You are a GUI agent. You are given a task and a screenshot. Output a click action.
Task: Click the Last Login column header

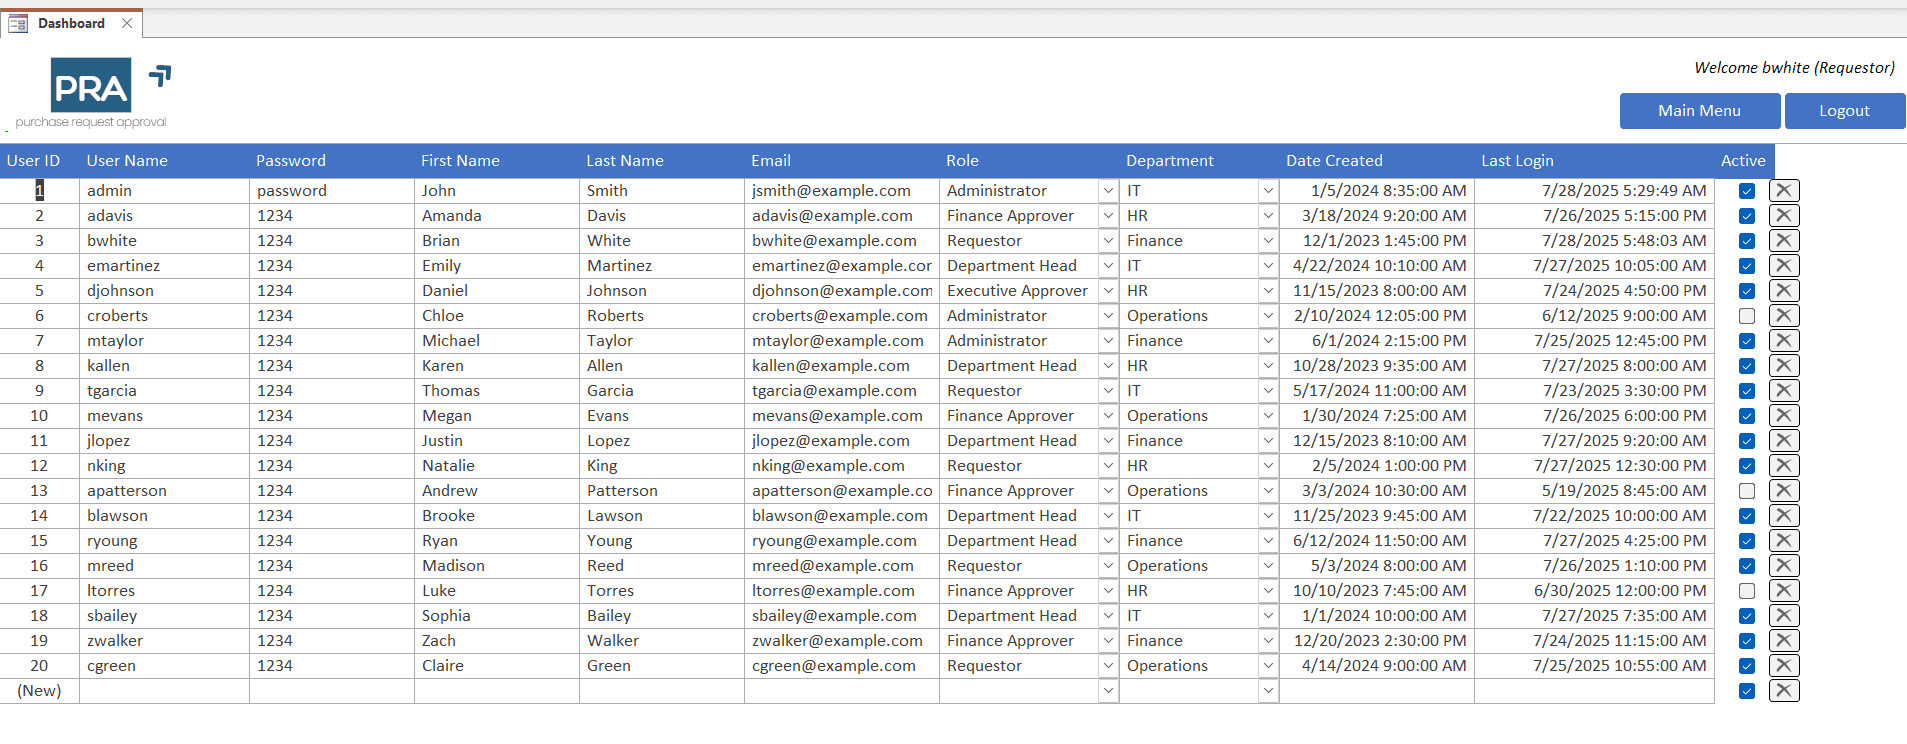click(1517, 160)
